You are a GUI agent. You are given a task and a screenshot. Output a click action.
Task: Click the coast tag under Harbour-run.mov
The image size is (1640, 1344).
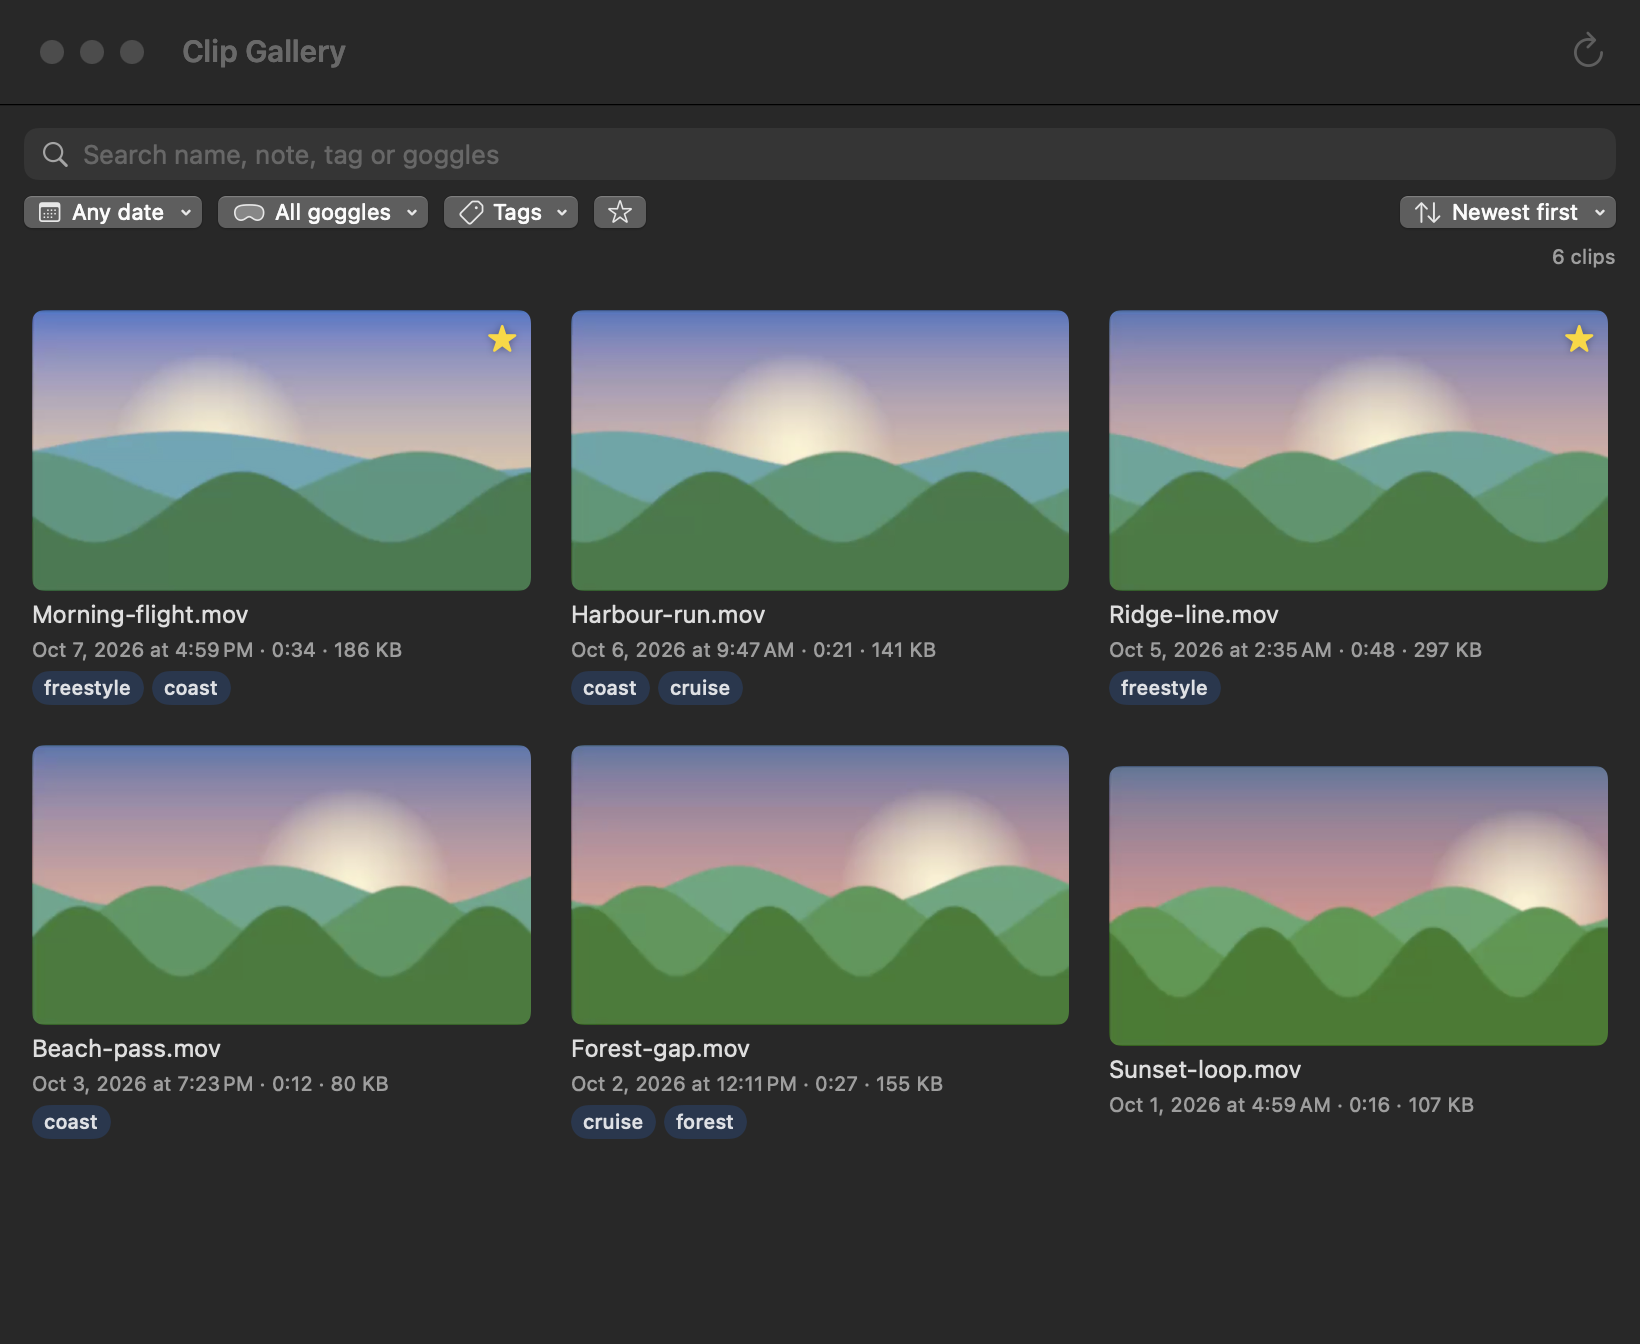[610, 688]
